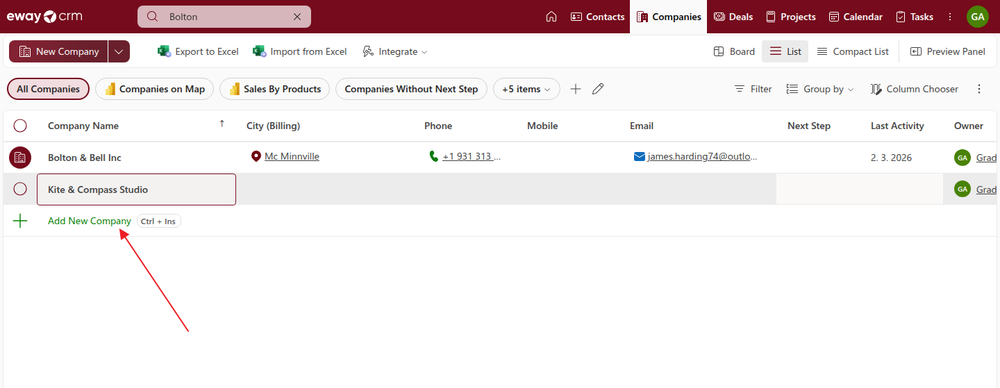Click GA owner avatar in Kite row
Viewport: 1000px width, 388px height.
tap(962, 189)
